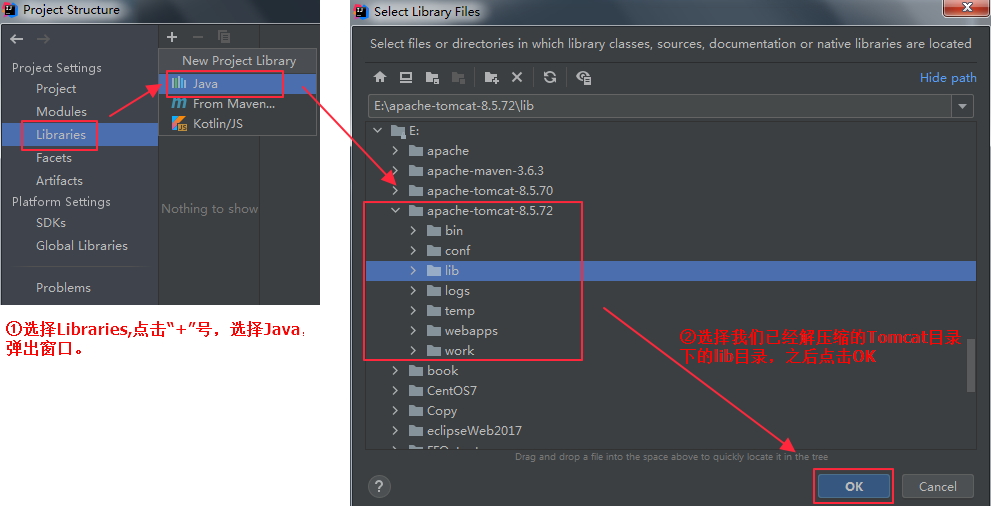Click the Module directory toolbar icon
This screenshot has width=991, height=506.
click(458, 77)
